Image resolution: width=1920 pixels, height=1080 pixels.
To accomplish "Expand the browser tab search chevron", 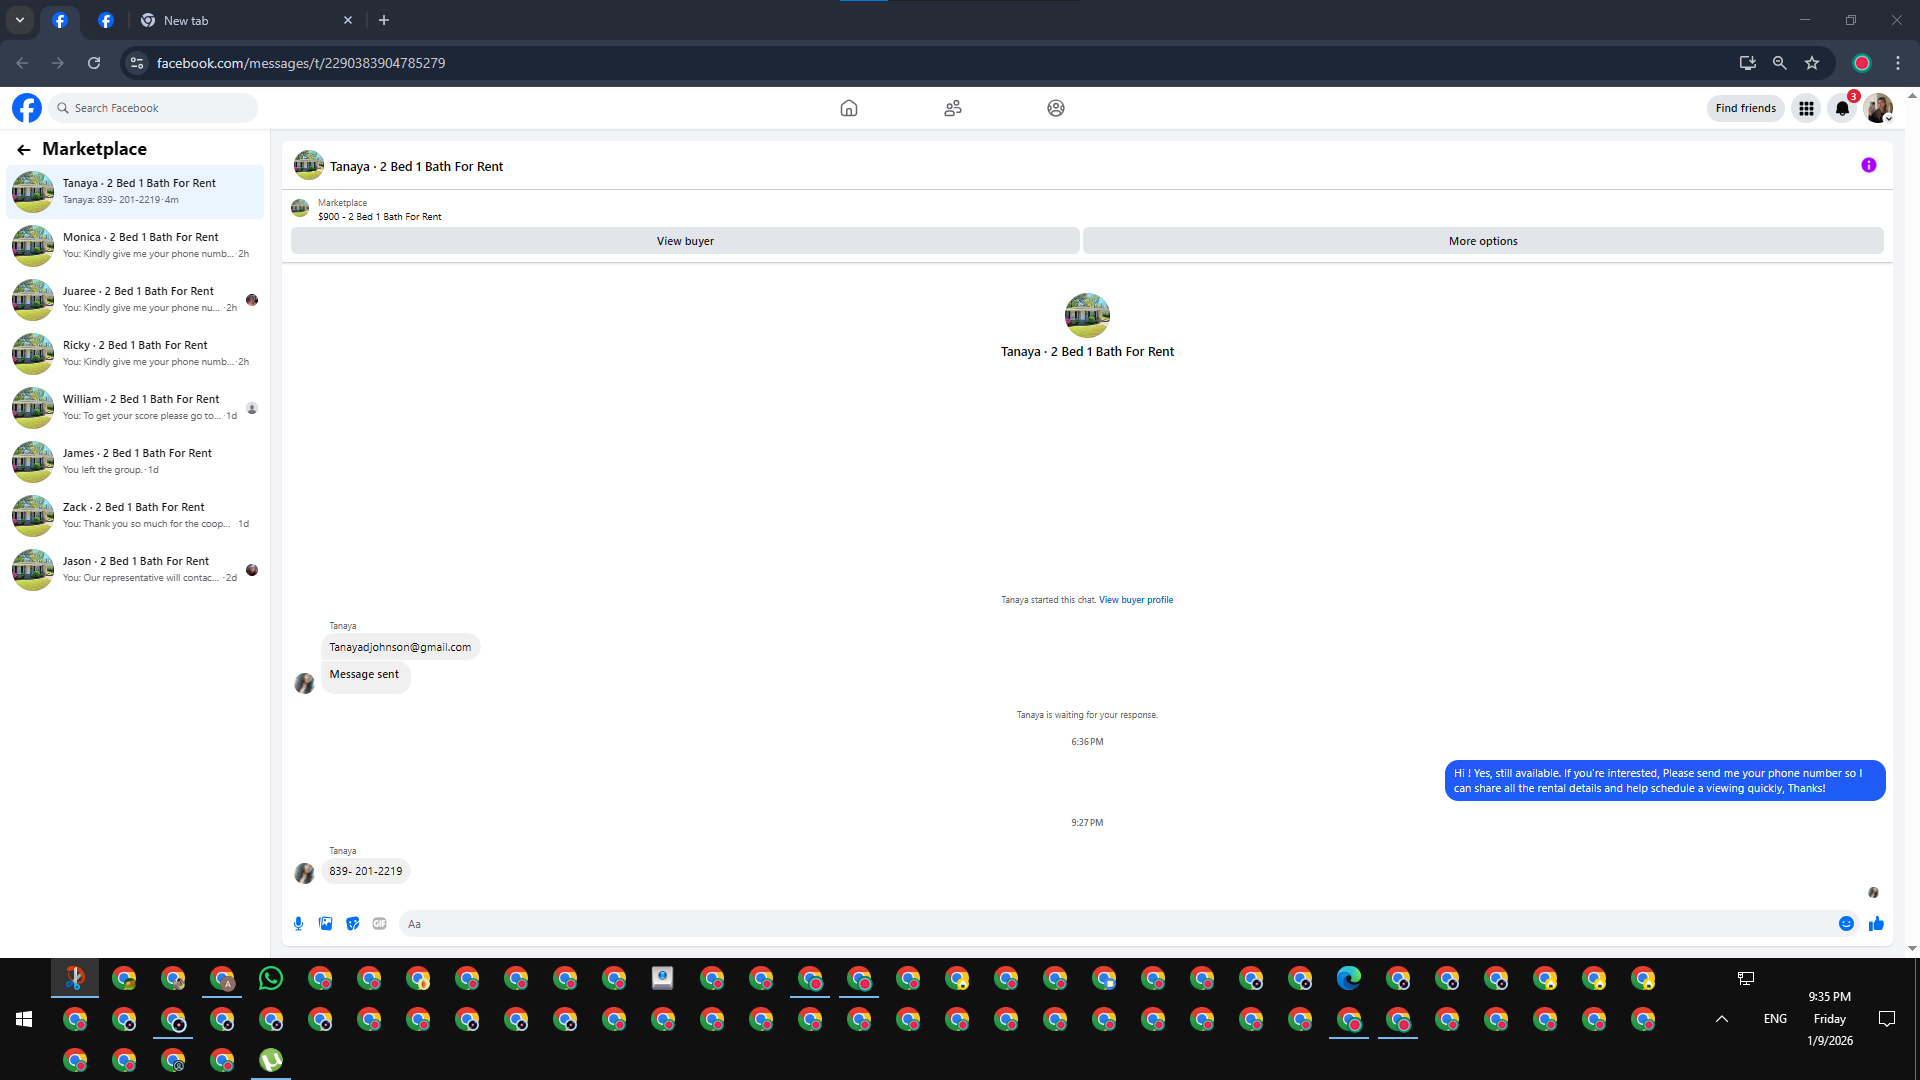I will 20,20.
